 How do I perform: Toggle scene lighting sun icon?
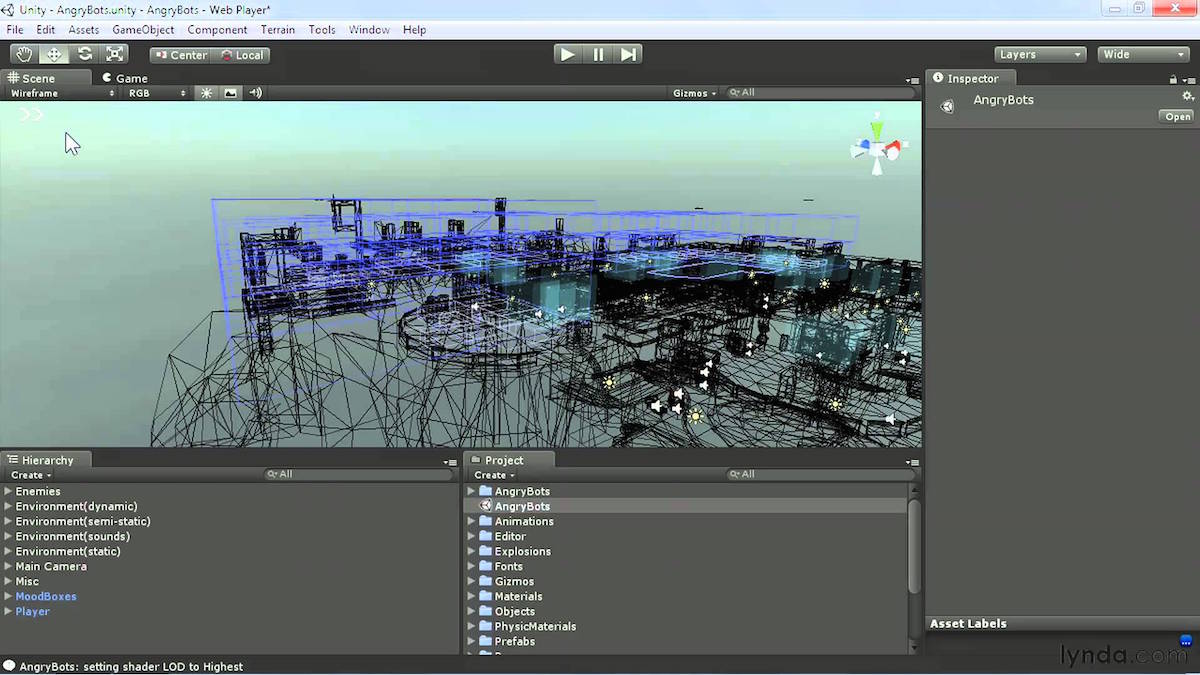pyautogui.click(x=207, y=93)
